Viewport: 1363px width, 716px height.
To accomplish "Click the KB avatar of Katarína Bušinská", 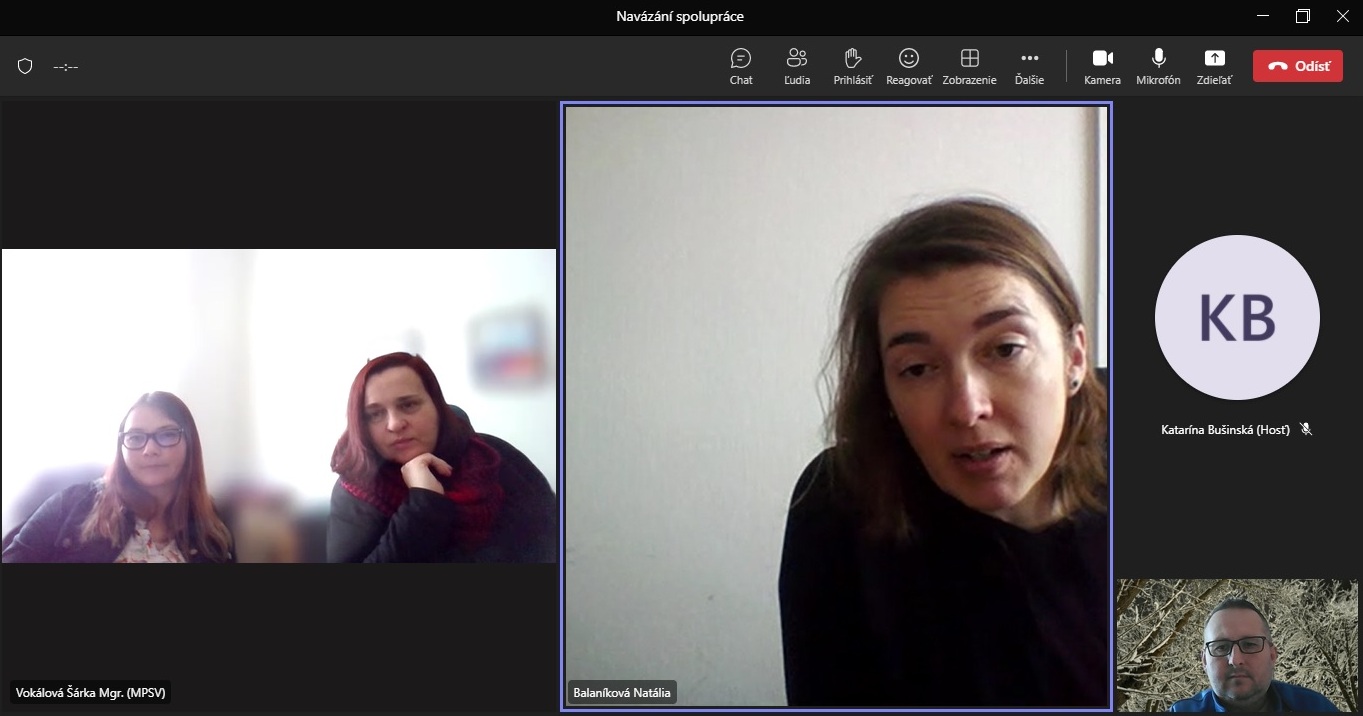I will [1237, 317].
